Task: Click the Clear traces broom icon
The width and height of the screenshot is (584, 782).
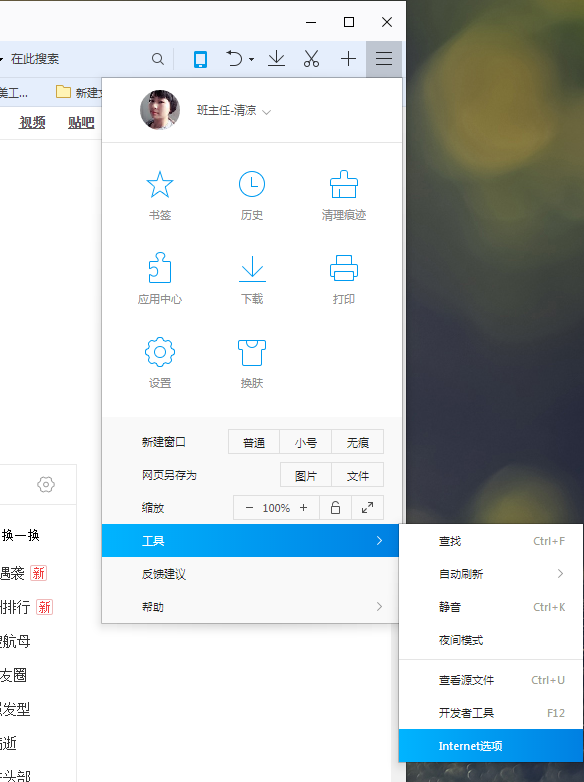Action: pyautogui.click(x=344, y=185)
